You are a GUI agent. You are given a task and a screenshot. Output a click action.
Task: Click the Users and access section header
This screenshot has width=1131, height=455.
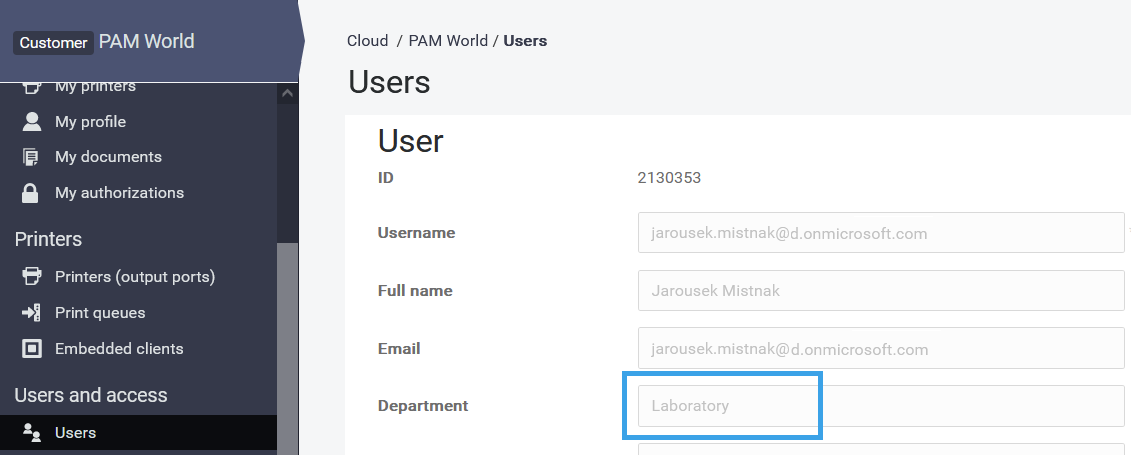[91, 395]
